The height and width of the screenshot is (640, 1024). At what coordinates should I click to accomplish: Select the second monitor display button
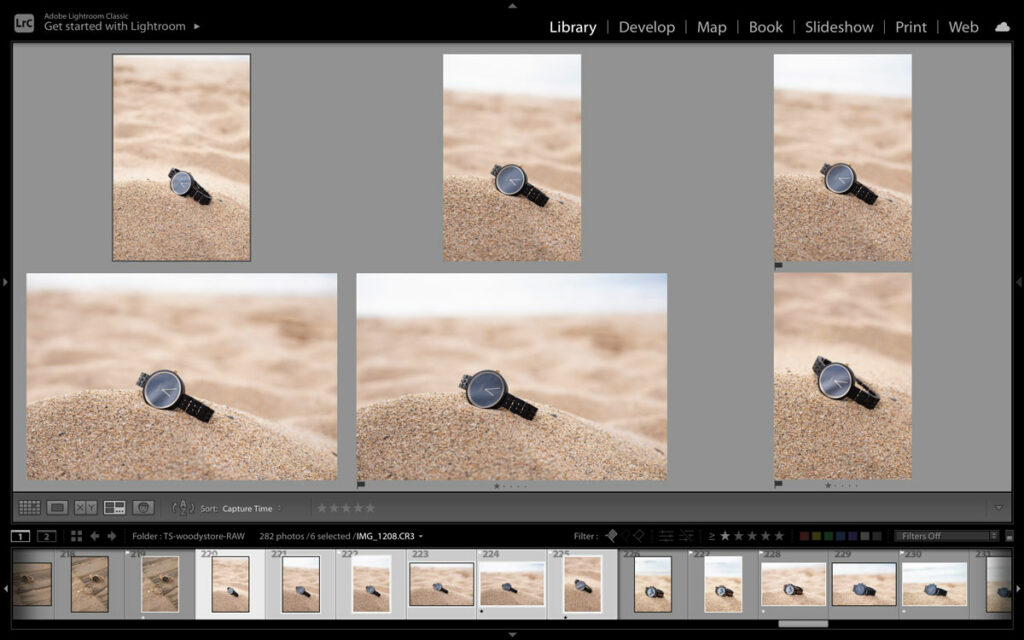[x=46, y=536]
